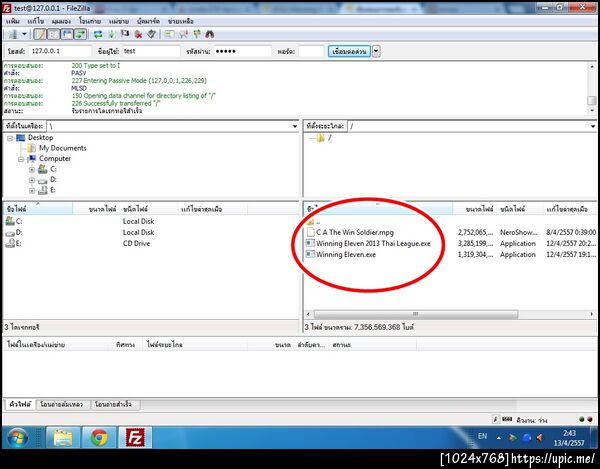Click the remote file list horizontal scrollbar
This screenshot has width=600, height=469.
point(416,314)
